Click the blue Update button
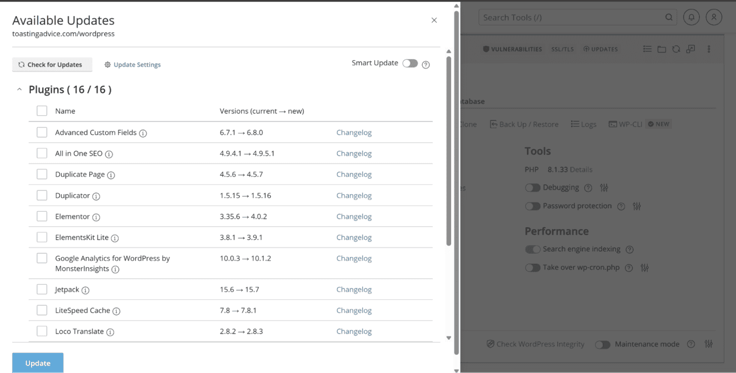Image resolution: width=736 pixels, height=373 pixels. (38, 363)
